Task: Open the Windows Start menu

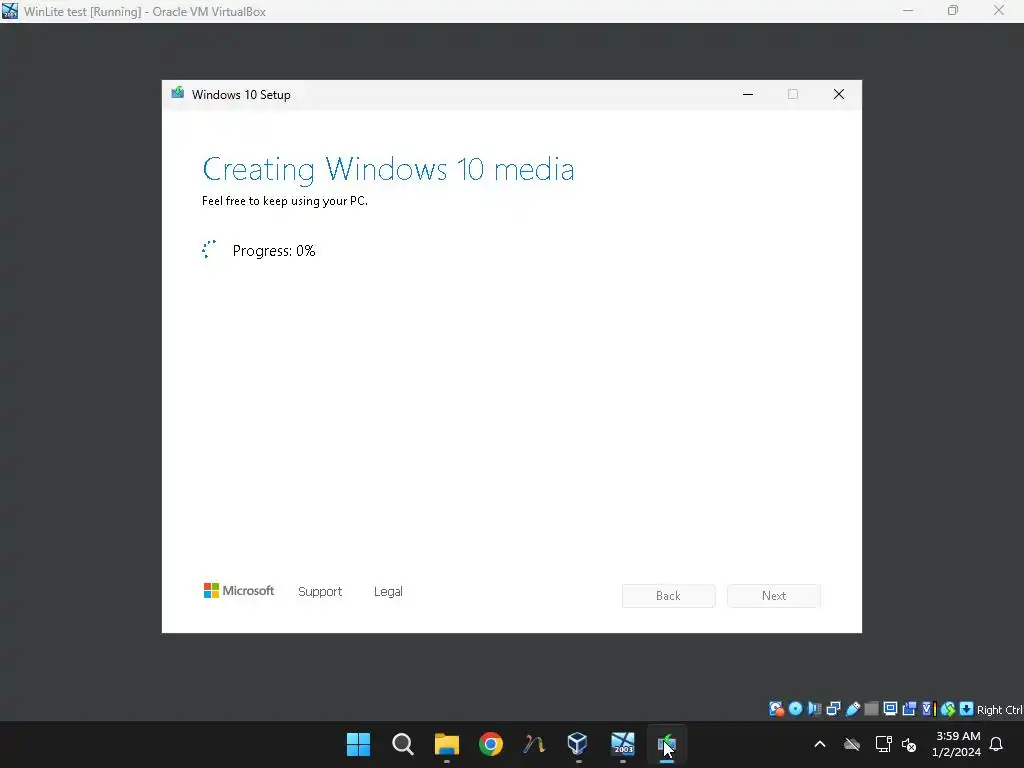Action: click(x=359, y=744)
